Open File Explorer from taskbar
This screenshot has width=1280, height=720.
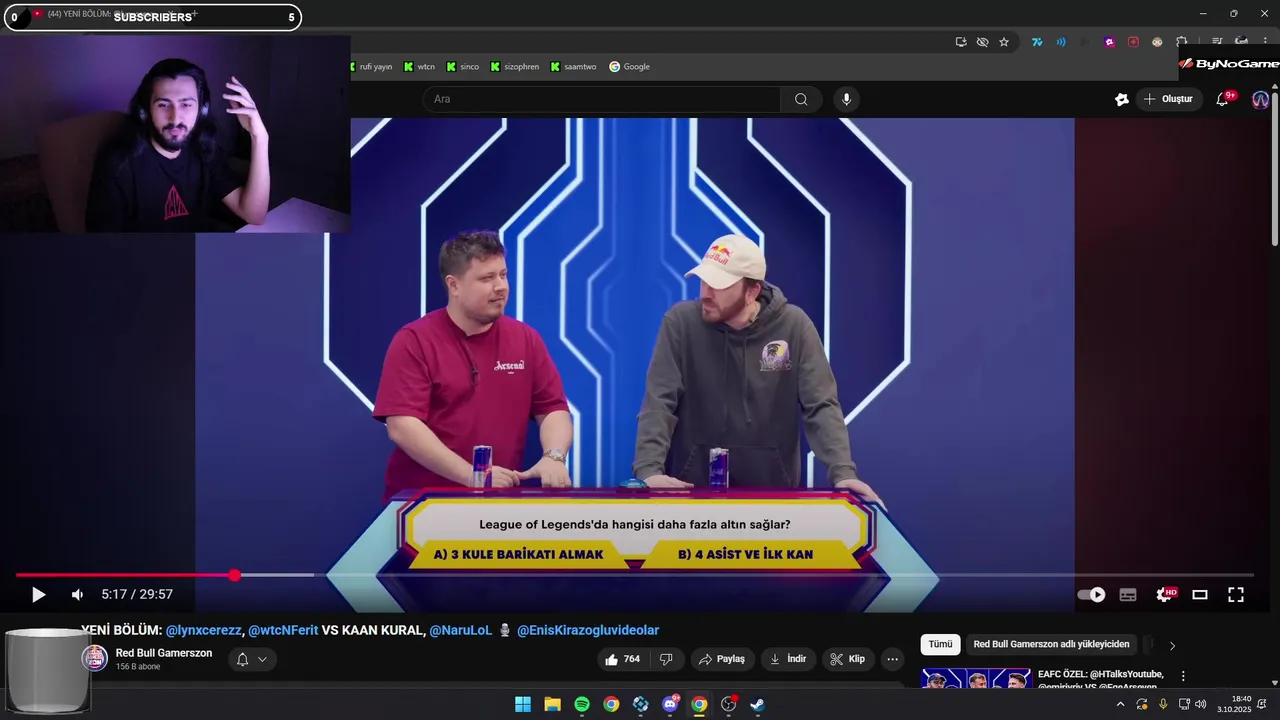click(x=552, y=705)
